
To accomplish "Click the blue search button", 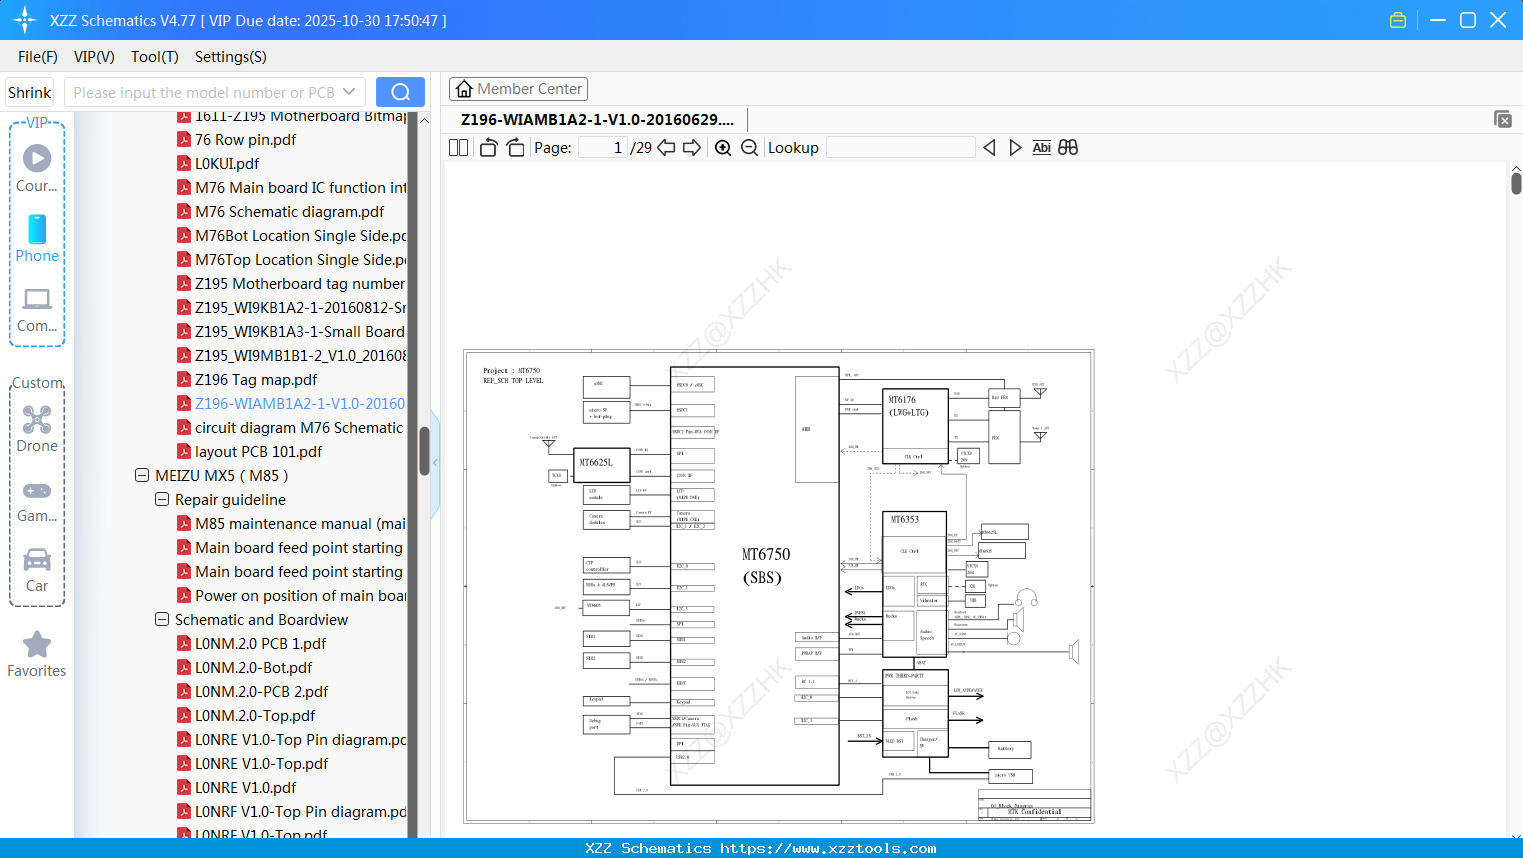I will [x=400, y=92].
